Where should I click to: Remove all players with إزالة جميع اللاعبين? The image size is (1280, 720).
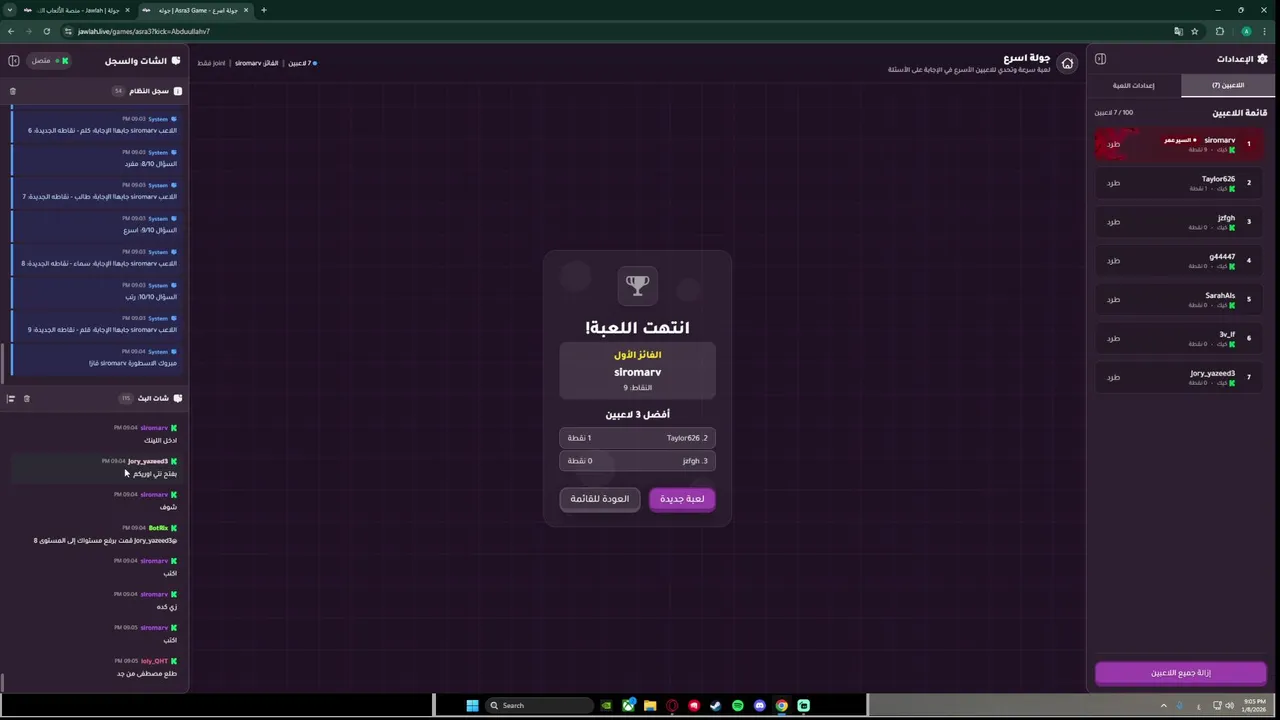click(x=1181, y=673)
